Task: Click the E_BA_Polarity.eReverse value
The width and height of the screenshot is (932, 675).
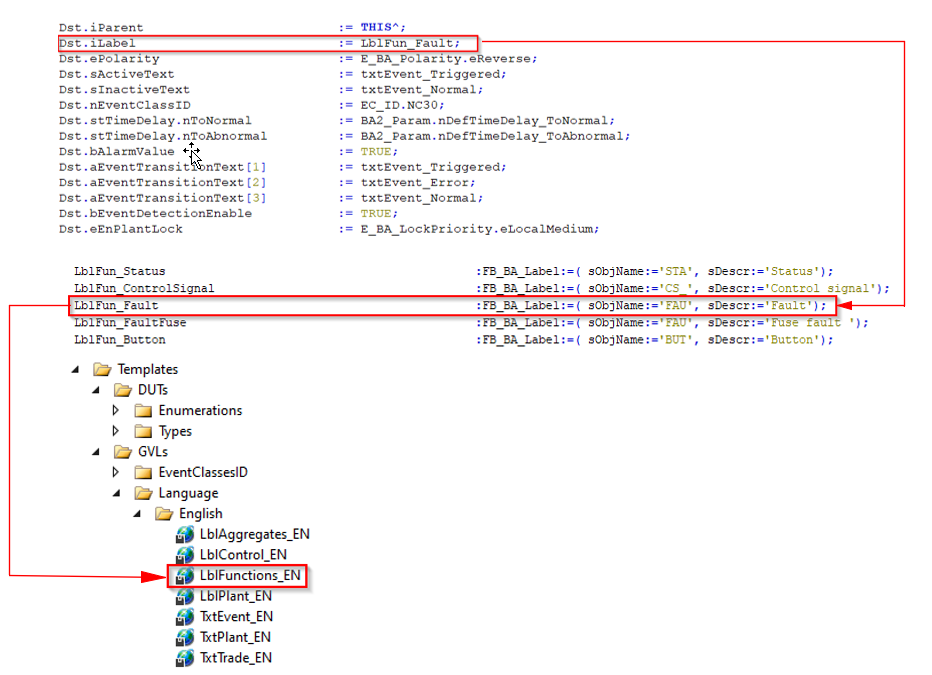Action: click(x=448, y=59)
